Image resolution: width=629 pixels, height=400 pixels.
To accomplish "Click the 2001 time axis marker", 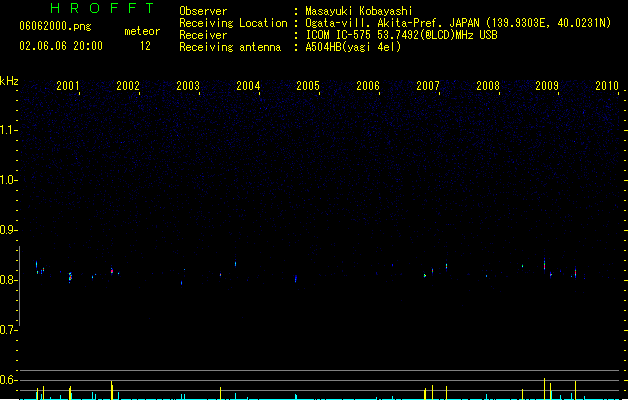I will [x=68, y=85].
